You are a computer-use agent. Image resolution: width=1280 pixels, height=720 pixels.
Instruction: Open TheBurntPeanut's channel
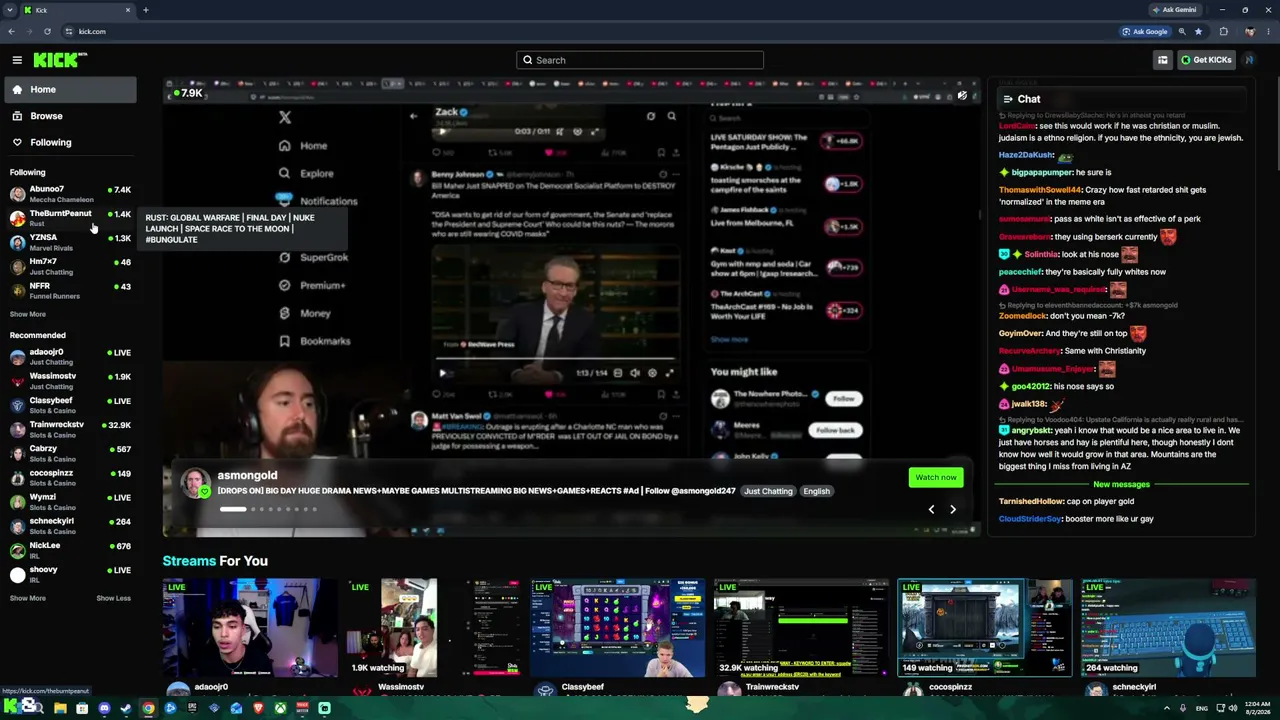click(x=69, y=218)
